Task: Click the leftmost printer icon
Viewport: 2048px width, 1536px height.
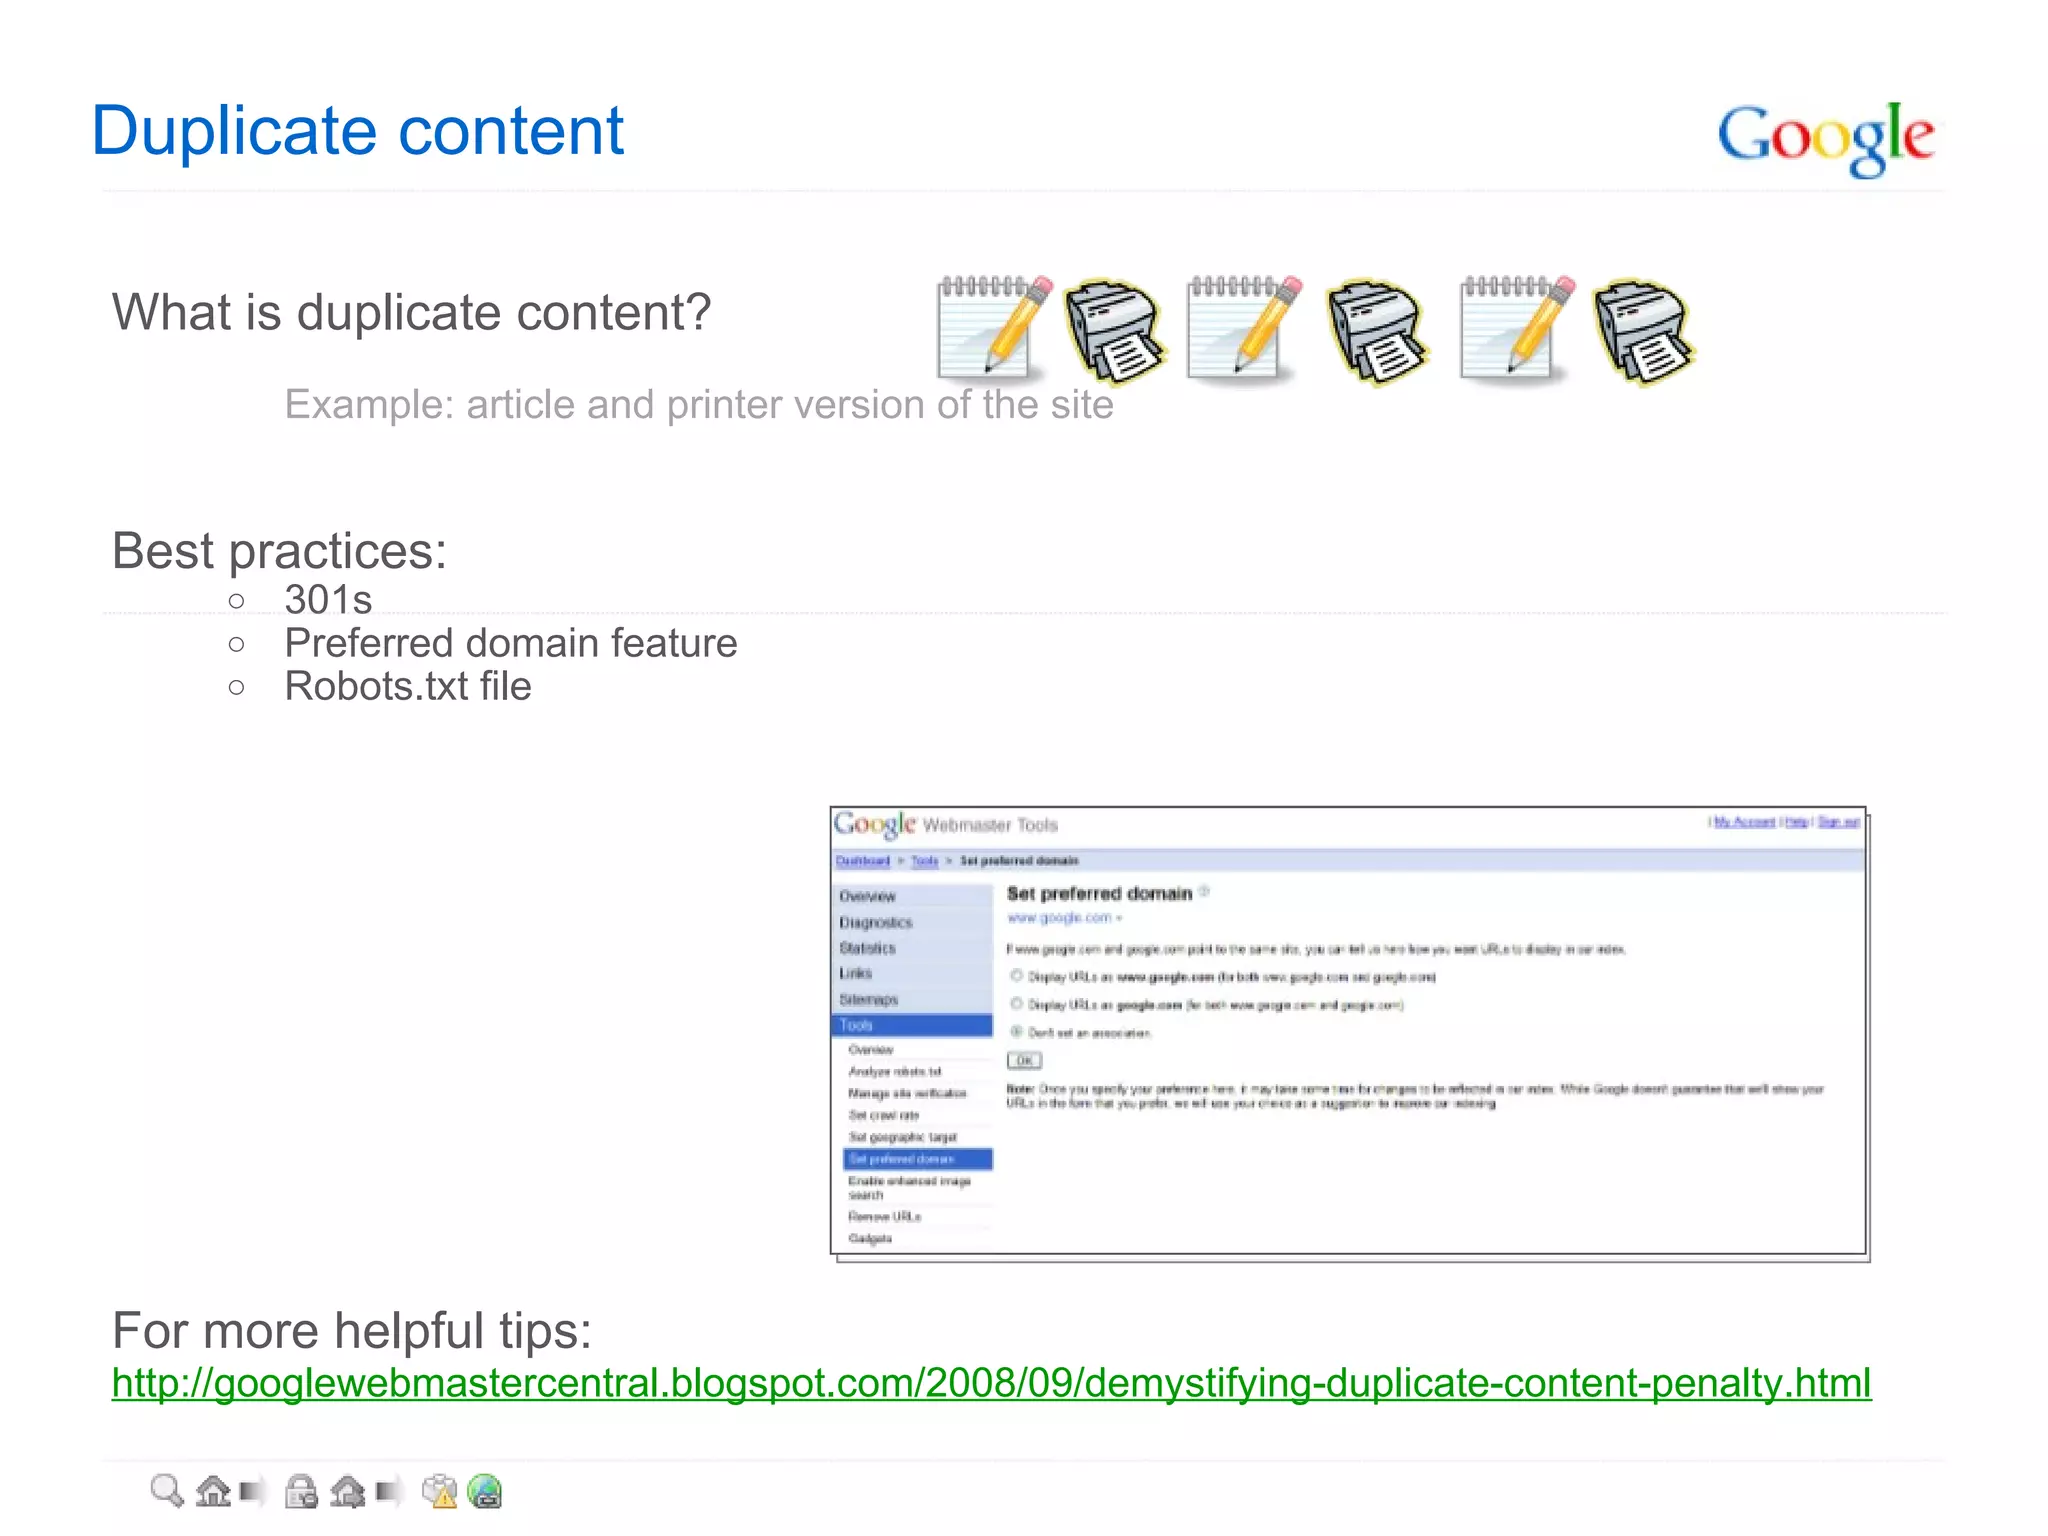Action: (1114, 332)
